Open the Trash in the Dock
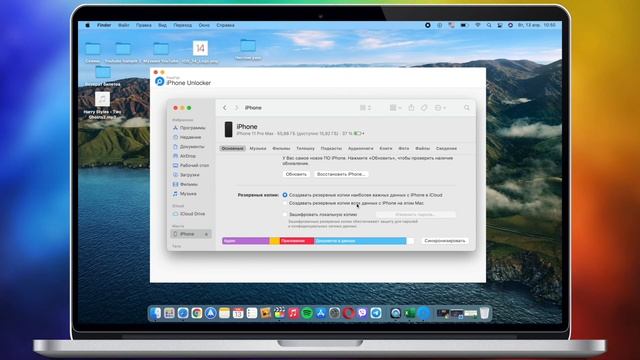 (484, 313)
